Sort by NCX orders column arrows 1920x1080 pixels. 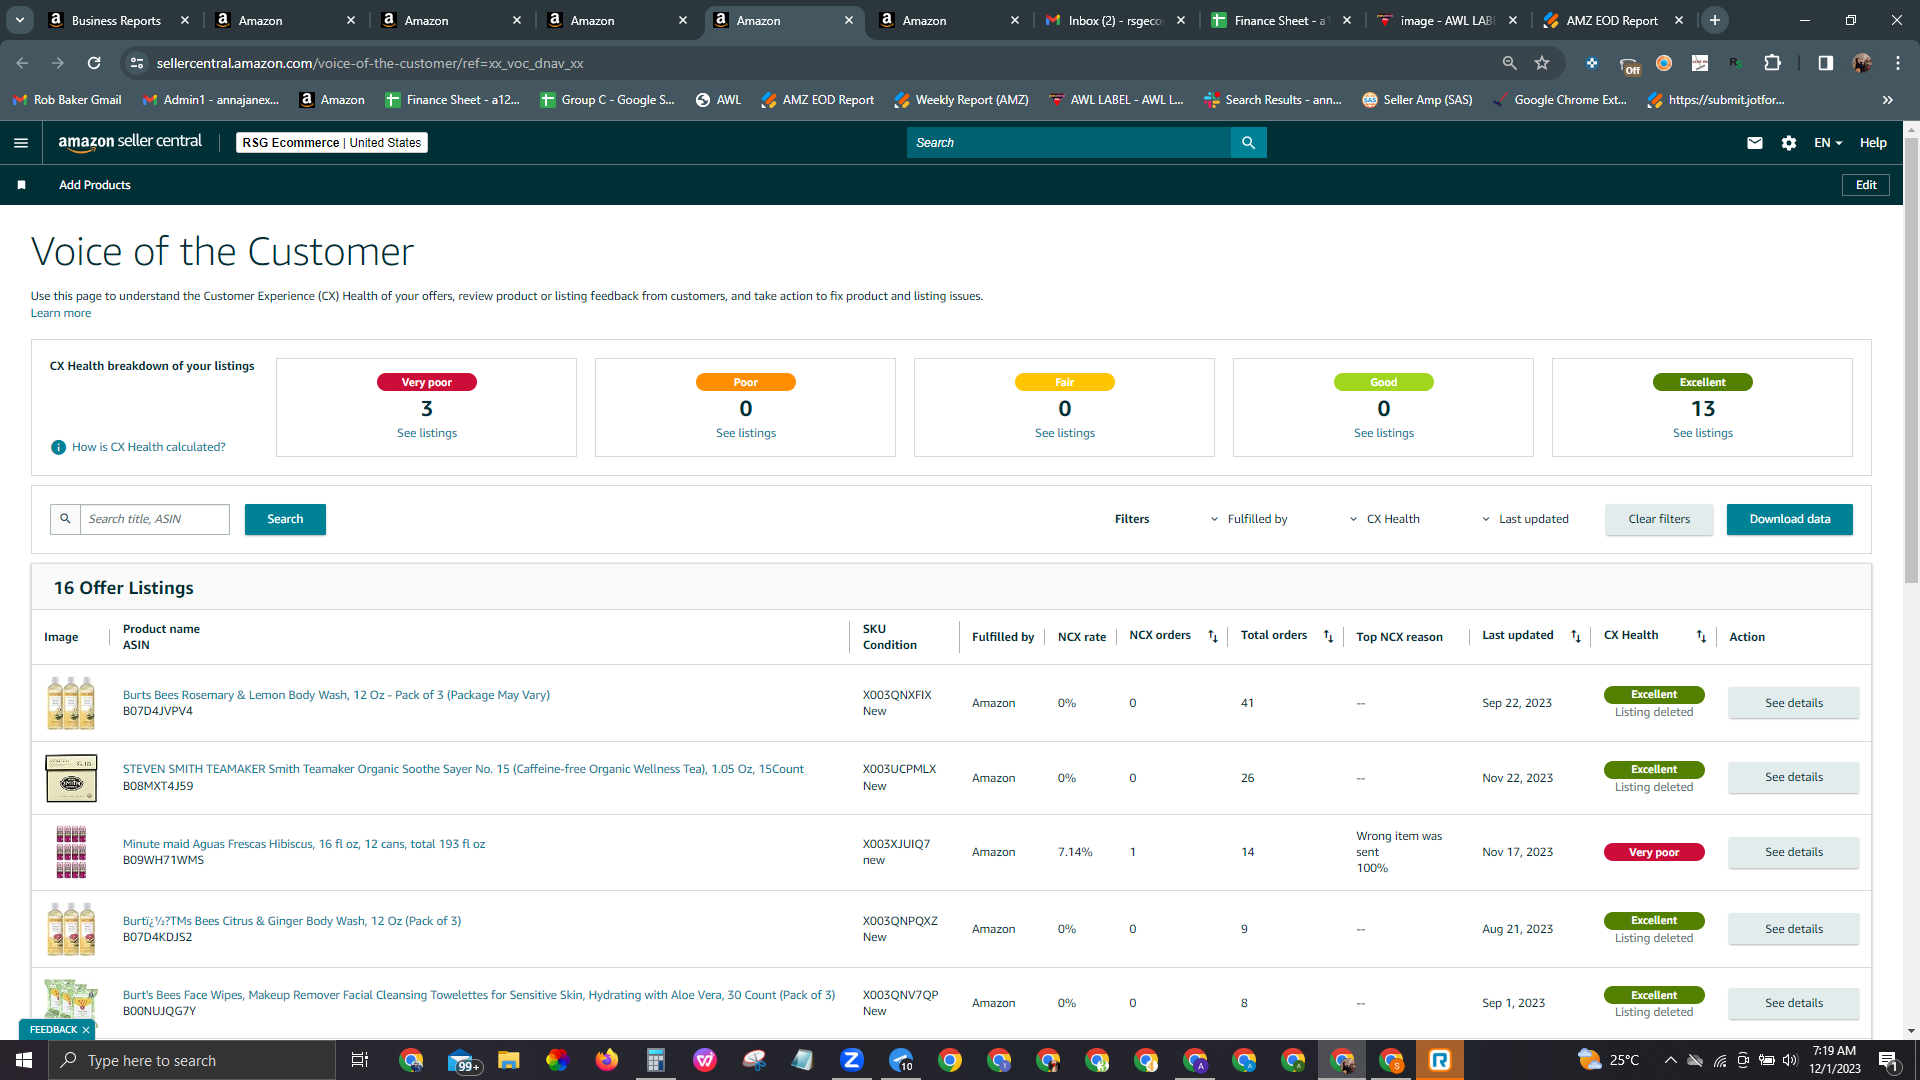1213,636
